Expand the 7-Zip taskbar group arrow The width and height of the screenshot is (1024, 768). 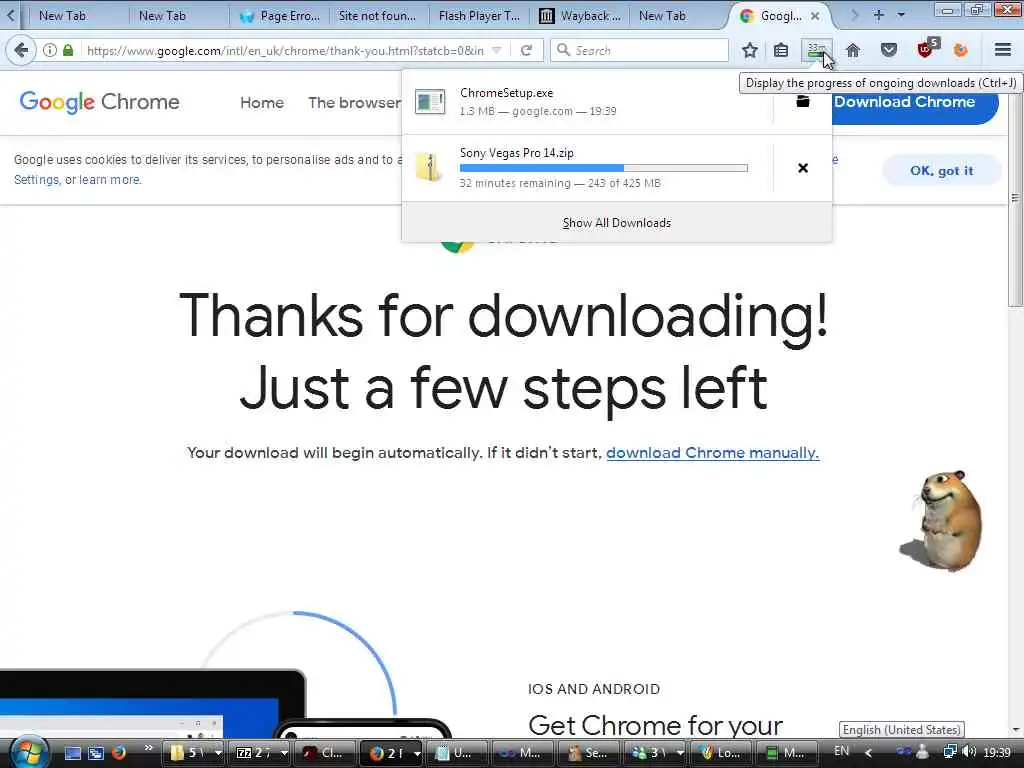point(284,753)
